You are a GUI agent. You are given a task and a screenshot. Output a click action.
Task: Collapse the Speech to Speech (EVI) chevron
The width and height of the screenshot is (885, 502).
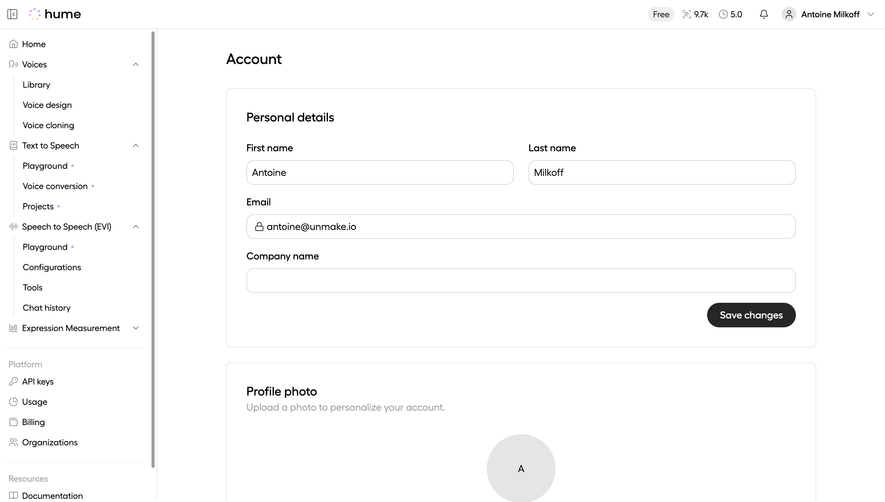[135, 227]
